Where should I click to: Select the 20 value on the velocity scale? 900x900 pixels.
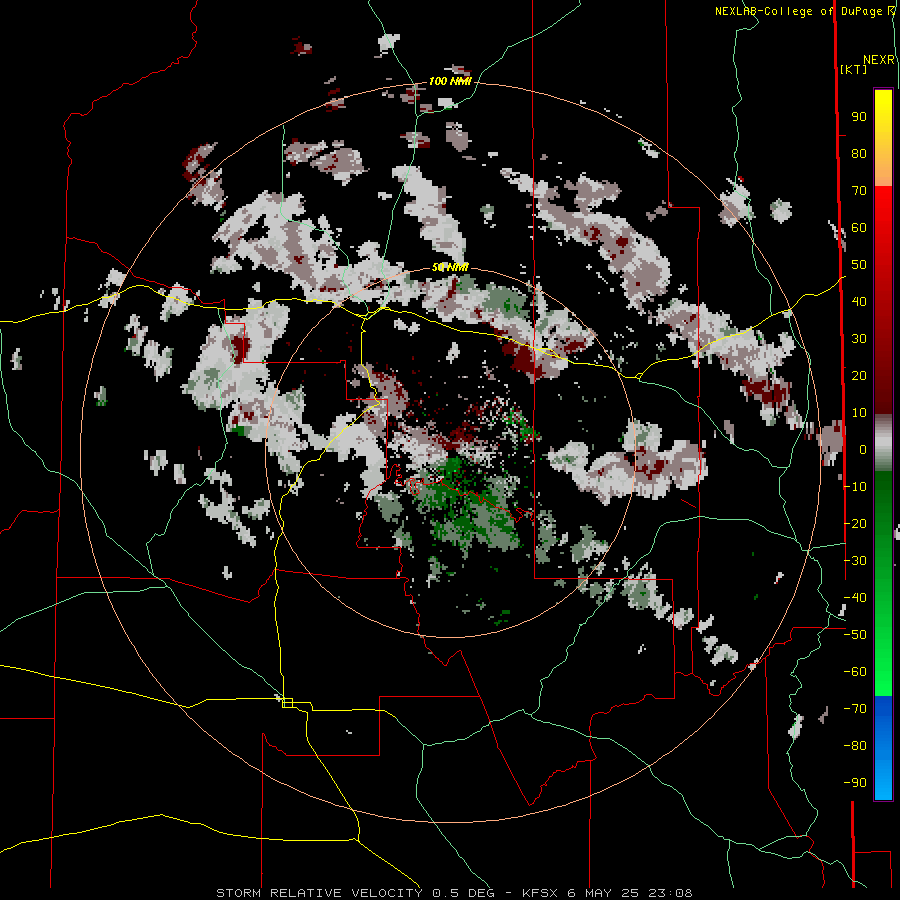pos(859,375)
